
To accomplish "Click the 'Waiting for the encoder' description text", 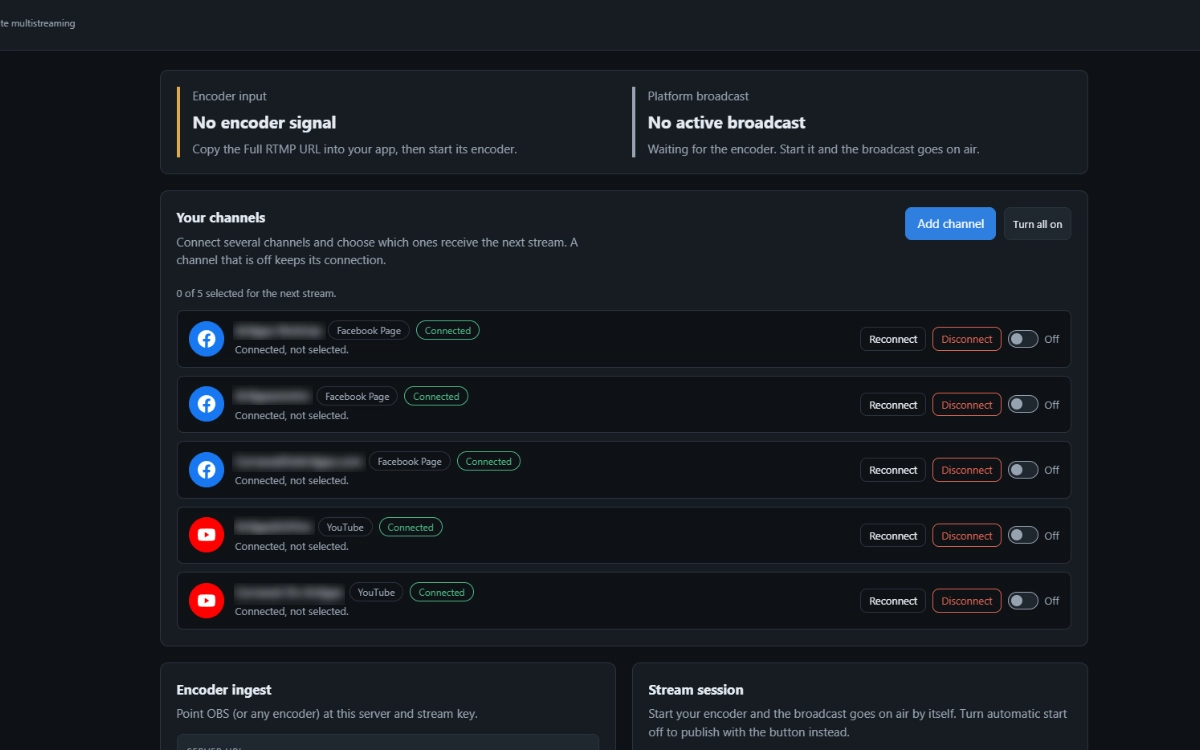I will (813, 149).
